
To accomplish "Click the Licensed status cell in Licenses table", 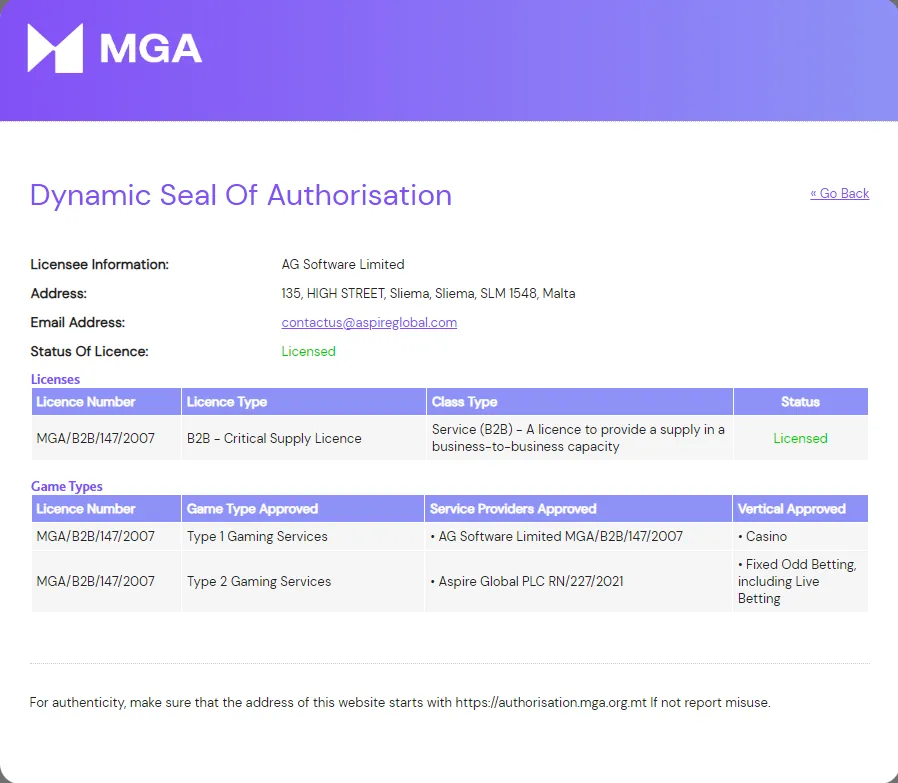I will [800, 438].
